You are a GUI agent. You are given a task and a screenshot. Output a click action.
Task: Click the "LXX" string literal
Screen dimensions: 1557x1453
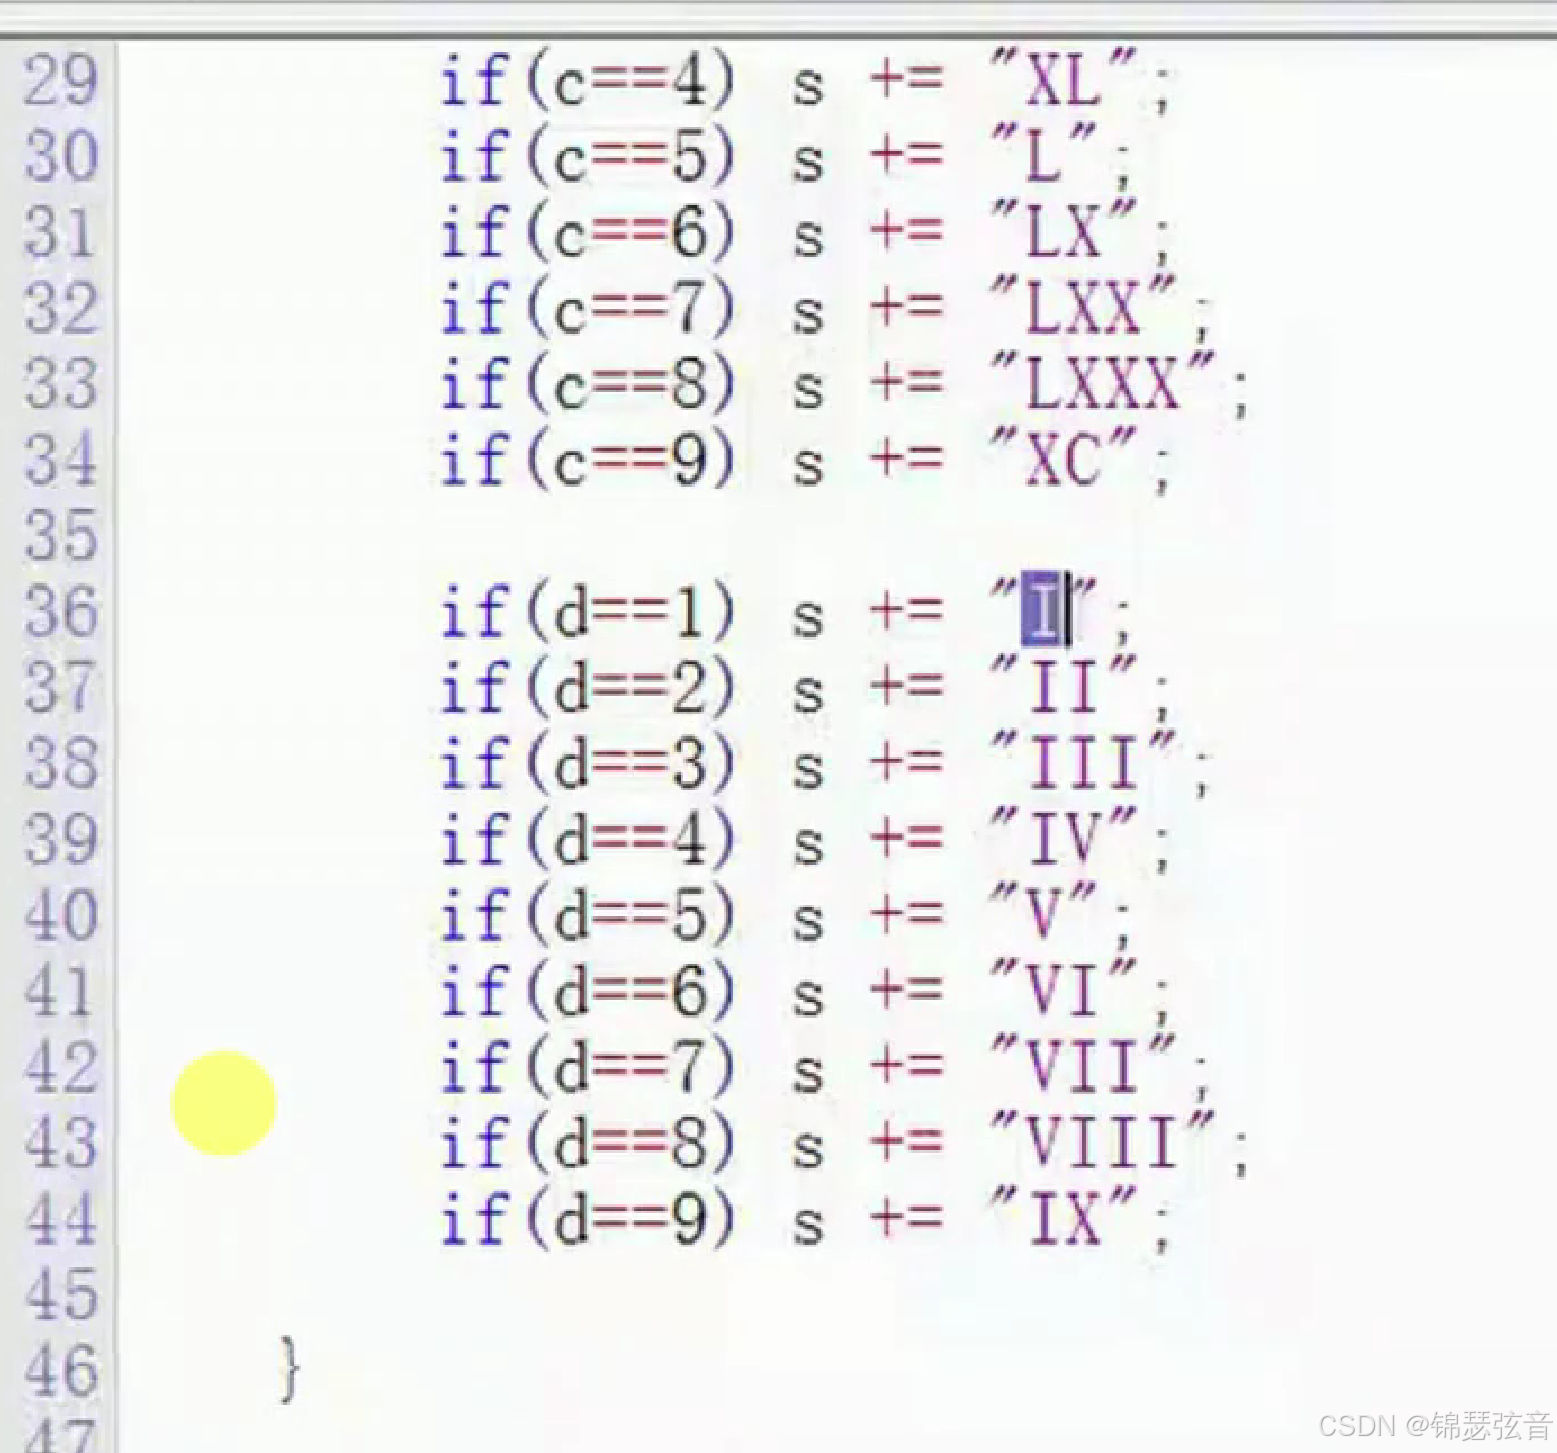tap(1083, 308)
